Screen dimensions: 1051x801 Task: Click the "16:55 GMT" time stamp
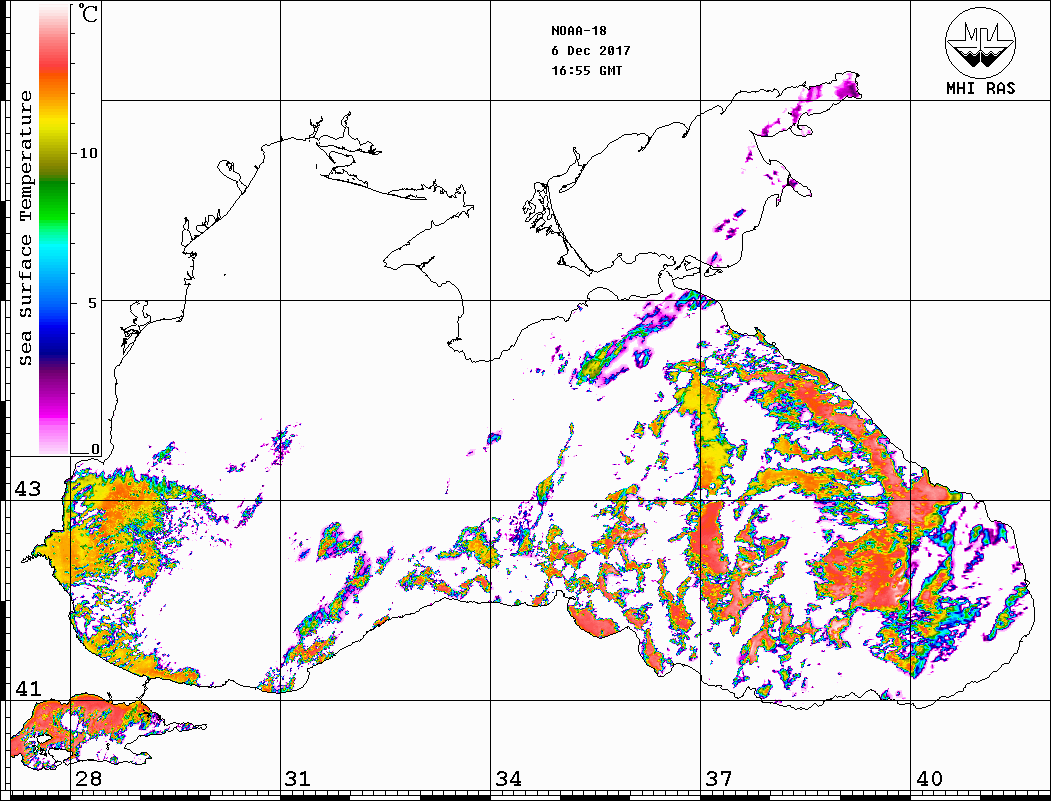click(x=587, y=71)
